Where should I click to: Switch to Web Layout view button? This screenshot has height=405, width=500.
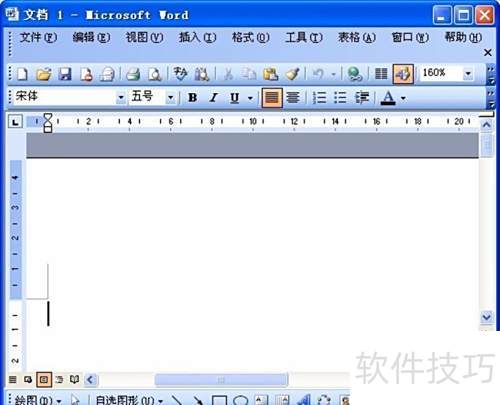(x=28, y=379)
